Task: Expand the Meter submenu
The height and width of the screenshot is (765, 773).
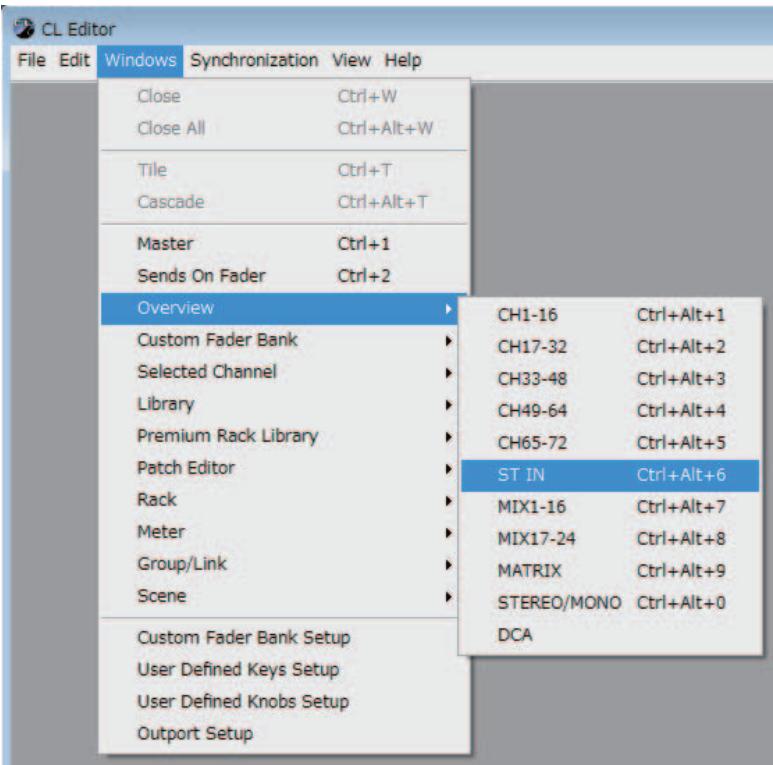Action: tap(280, 532)
